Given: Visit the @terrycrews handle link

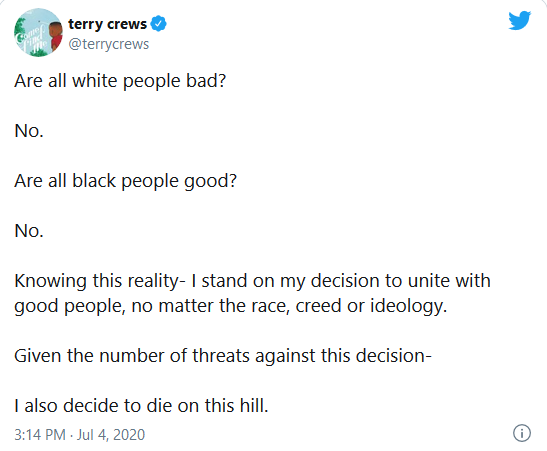Looking at the screenshot, I should coord(108,44).
